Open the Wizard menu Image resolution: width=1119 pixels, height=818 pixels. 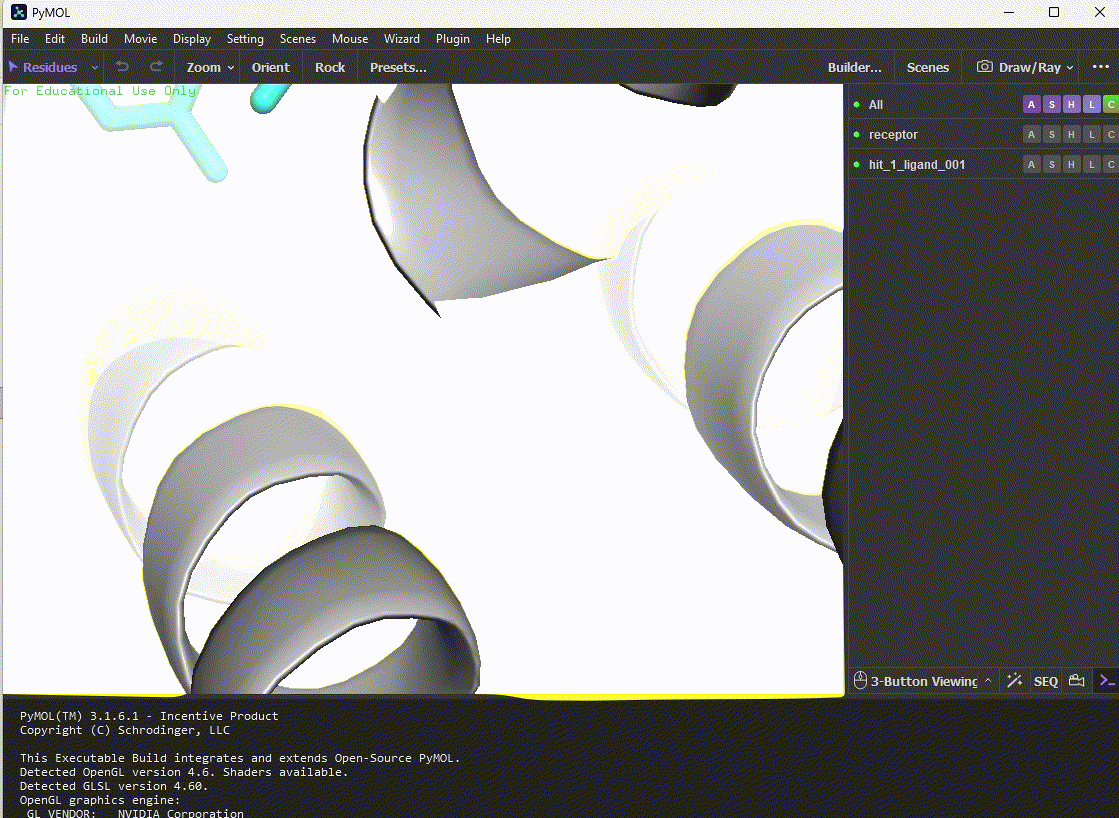[402, 39]
